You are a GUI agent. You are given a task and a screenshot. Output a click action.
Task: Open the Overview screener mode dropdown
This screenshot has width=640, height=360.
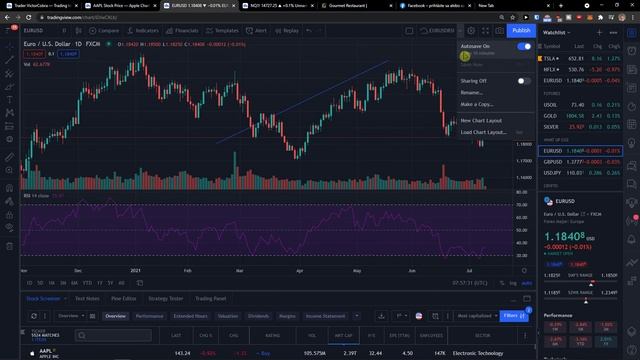tap(71, 316)
